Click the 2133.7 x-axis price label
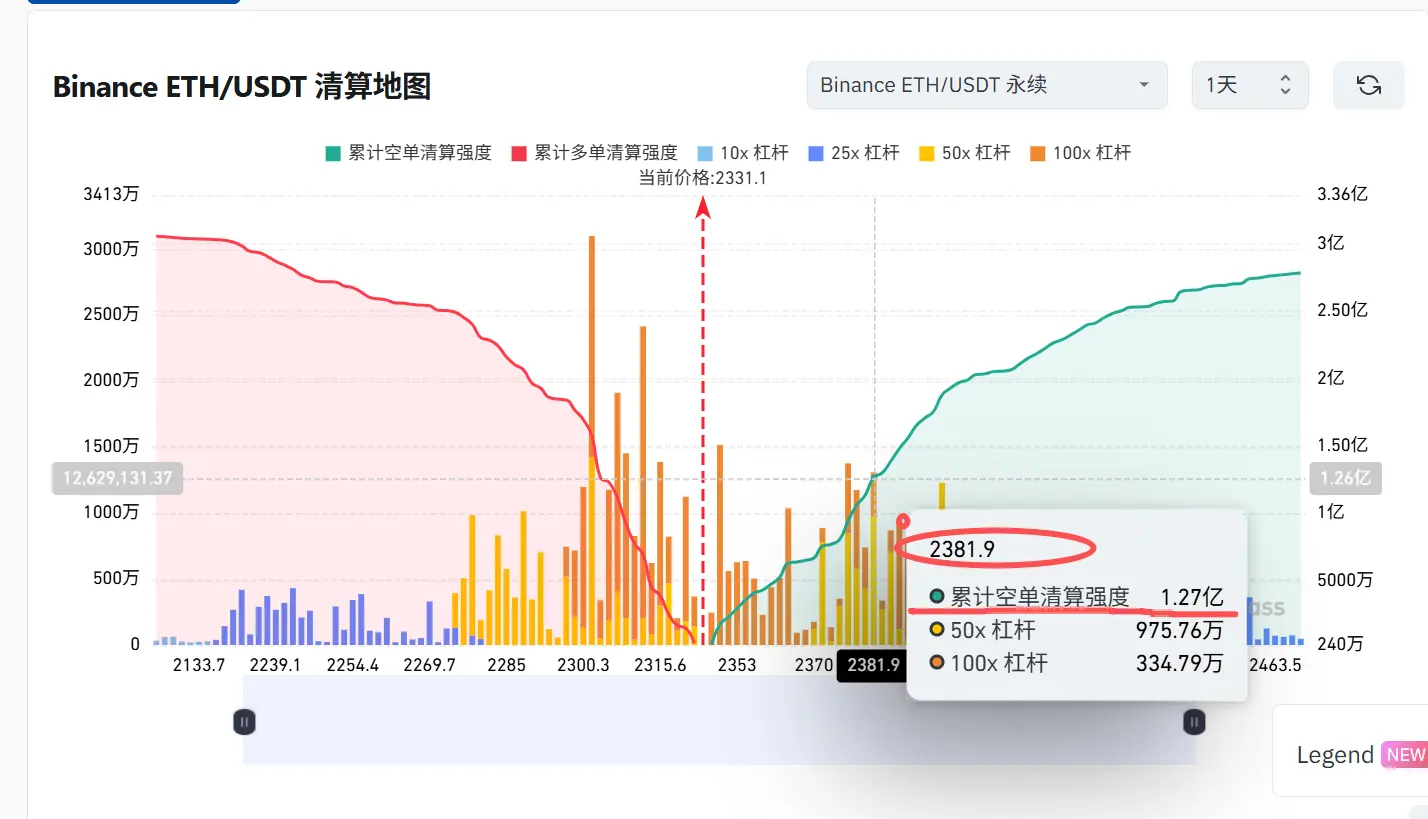 click(199, 665)
